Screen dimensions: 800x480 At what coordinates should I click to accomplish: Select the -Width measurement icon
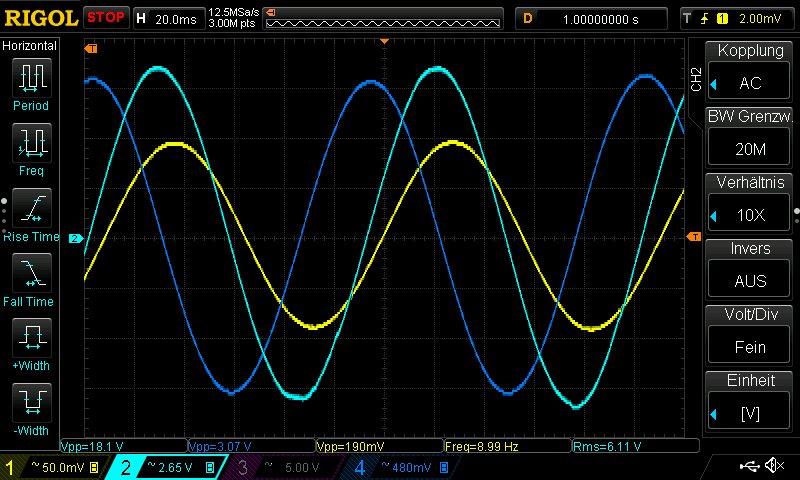tap(32, 402)
